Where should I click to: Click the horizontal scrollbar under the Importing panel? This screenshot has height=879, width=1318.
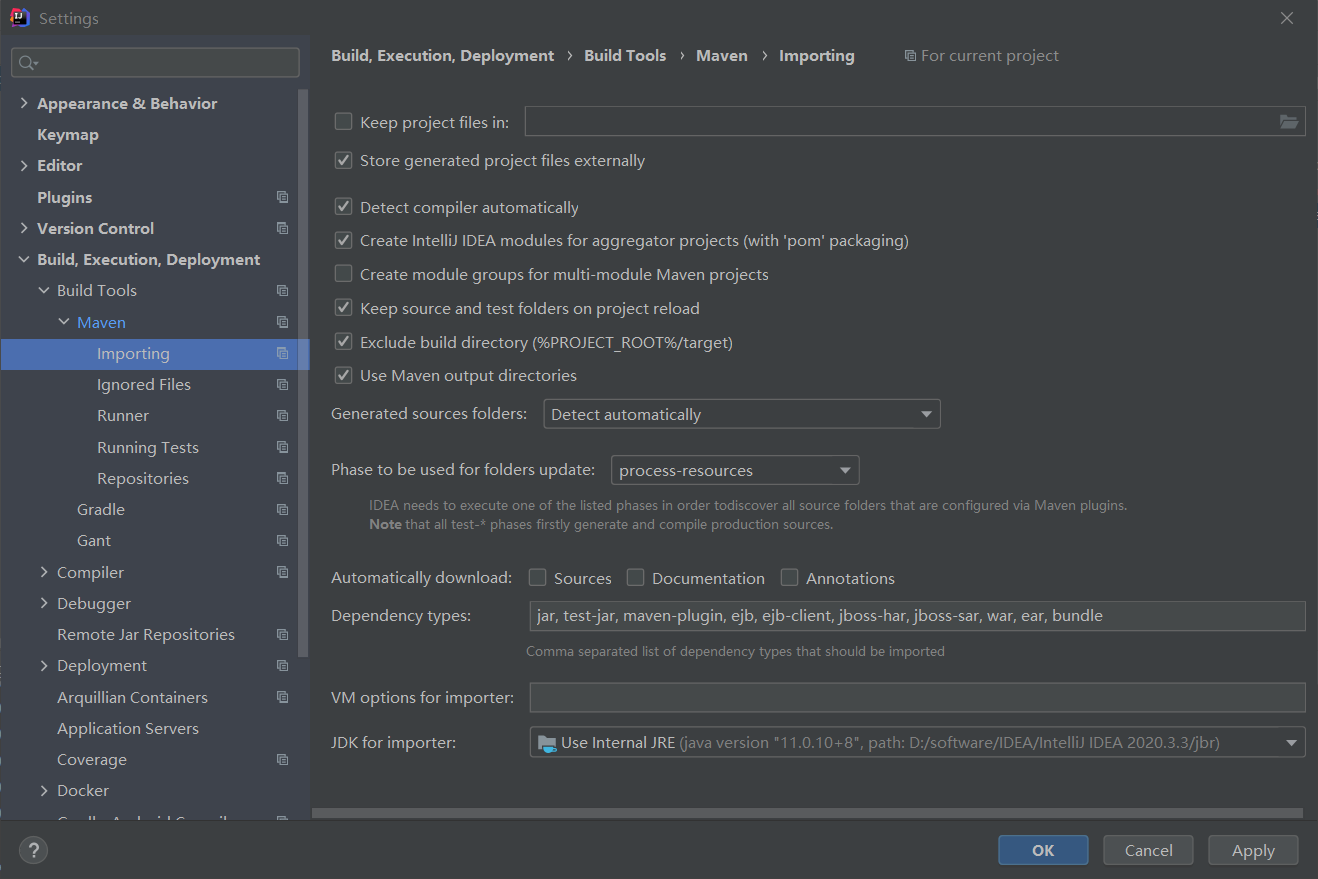[x=808, y=814]
